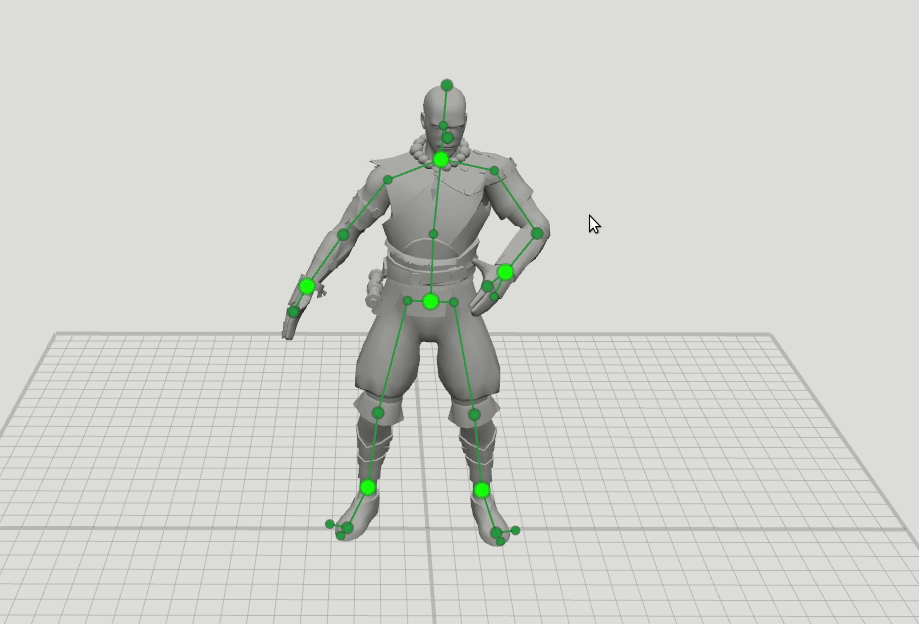Pick the shoulder joint on screen-right side
Viewport: 919px width, 624px height.
(494, 171)
